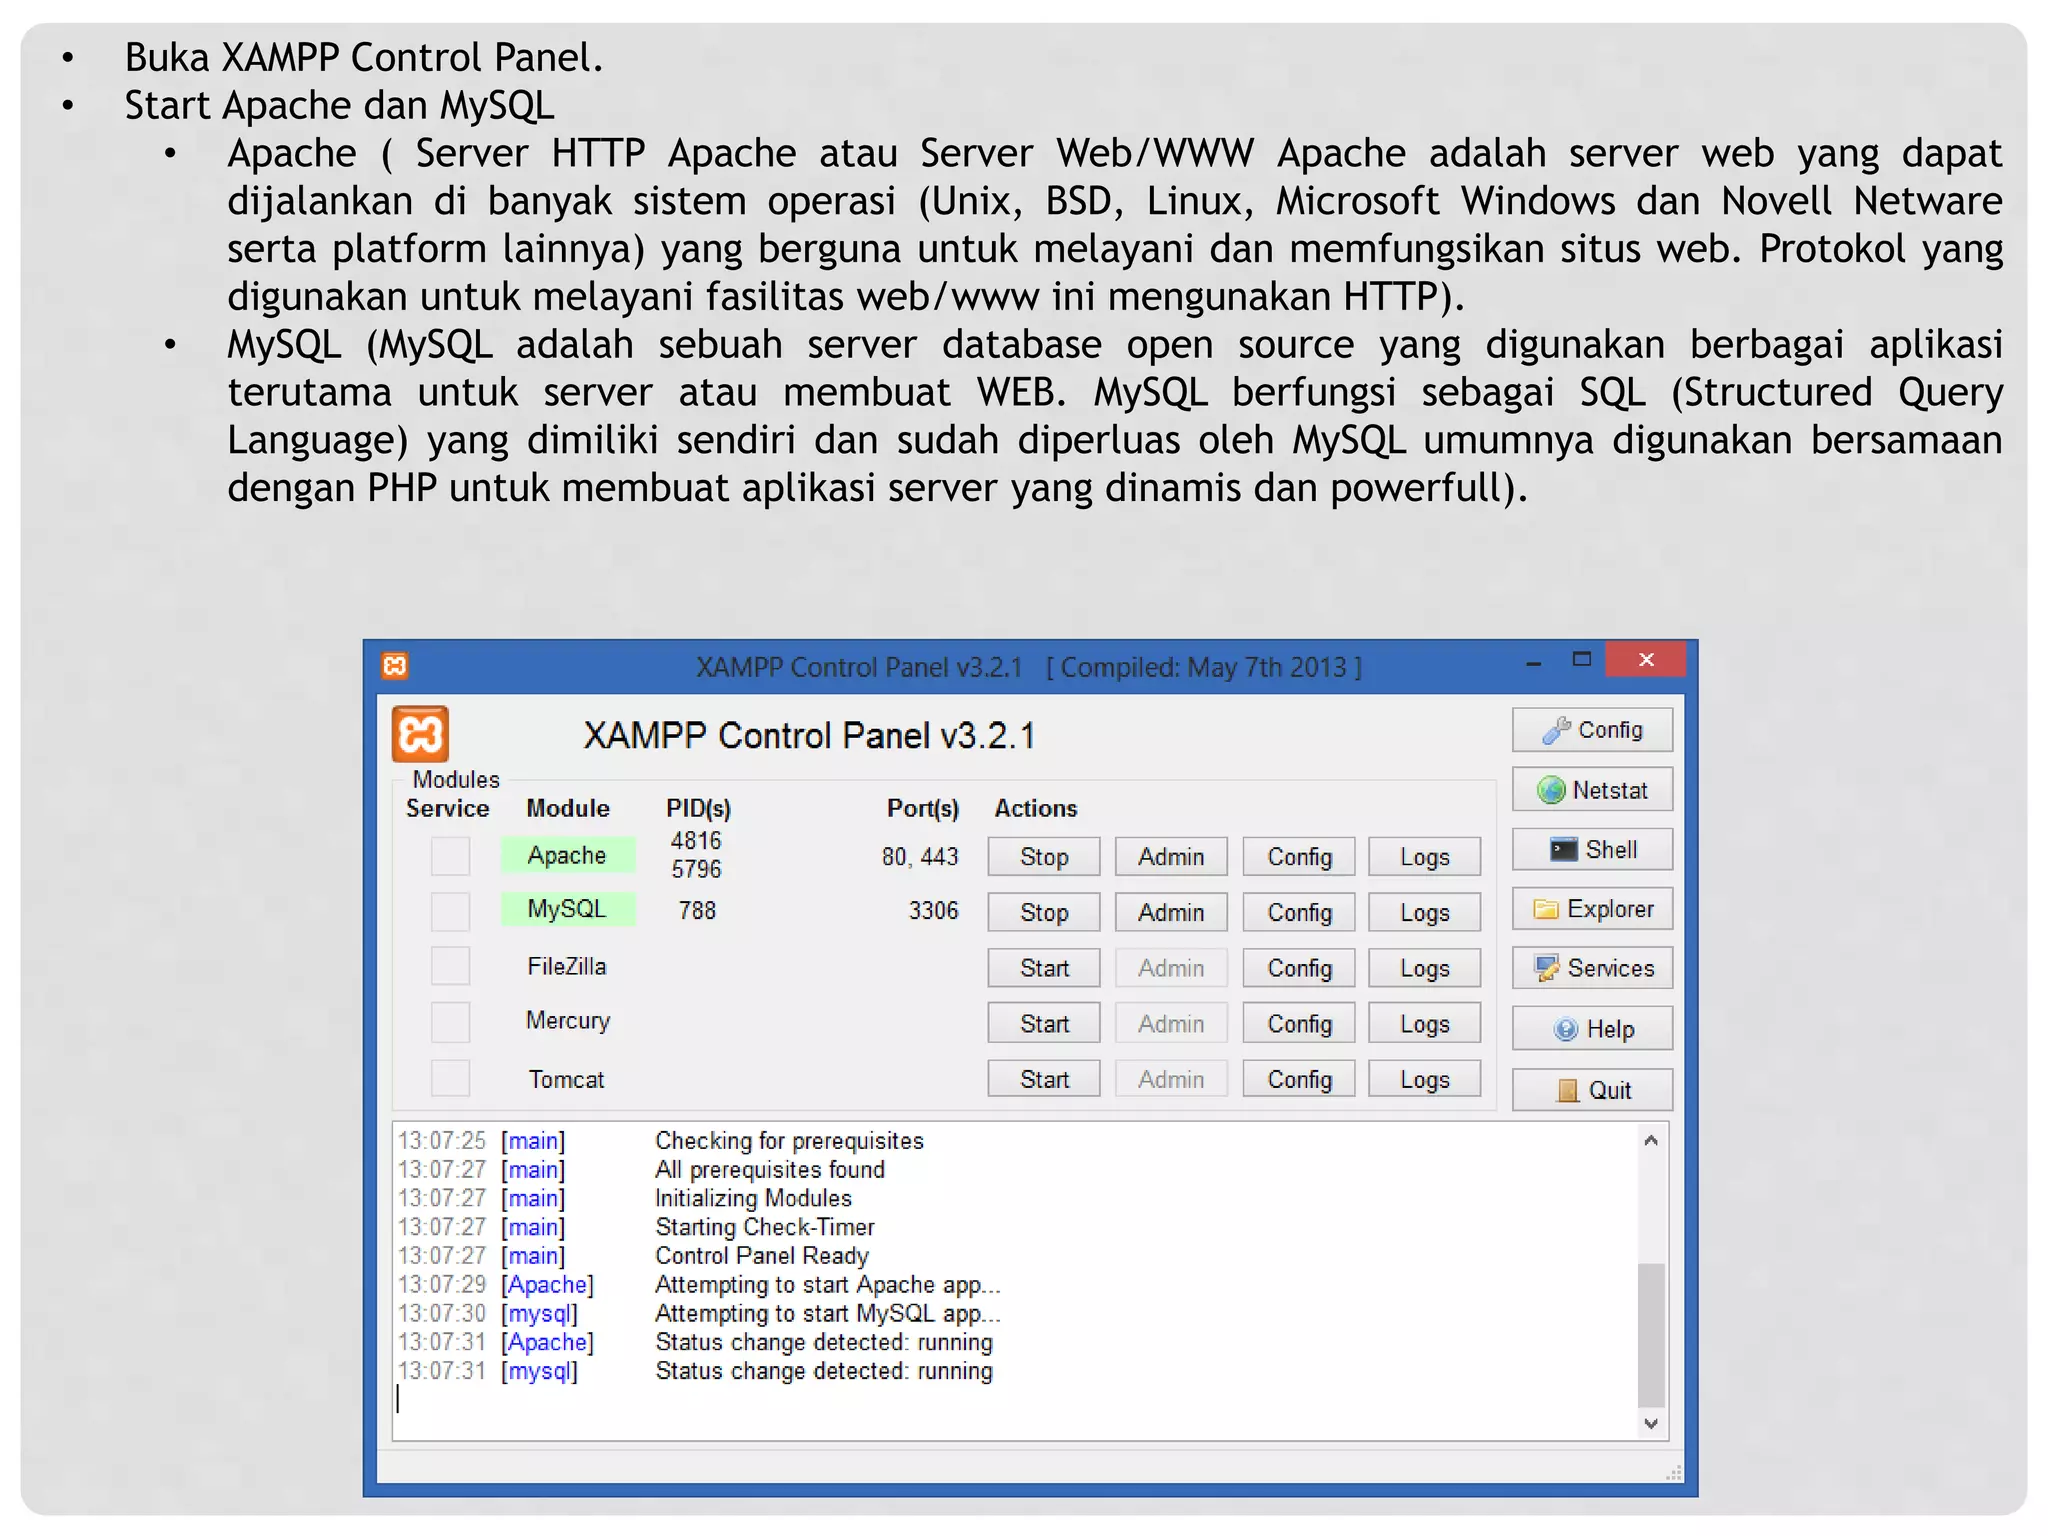Select the green MySQL module label
Viewport: 2048px width, 1536px height.
click(567, 909)
